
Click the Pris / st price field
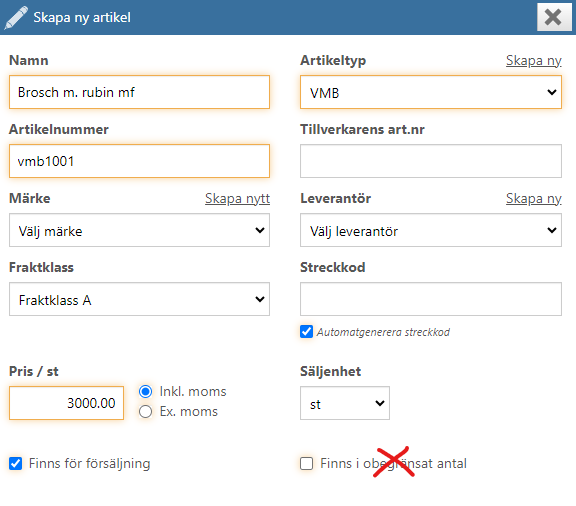tap(66, 403)
